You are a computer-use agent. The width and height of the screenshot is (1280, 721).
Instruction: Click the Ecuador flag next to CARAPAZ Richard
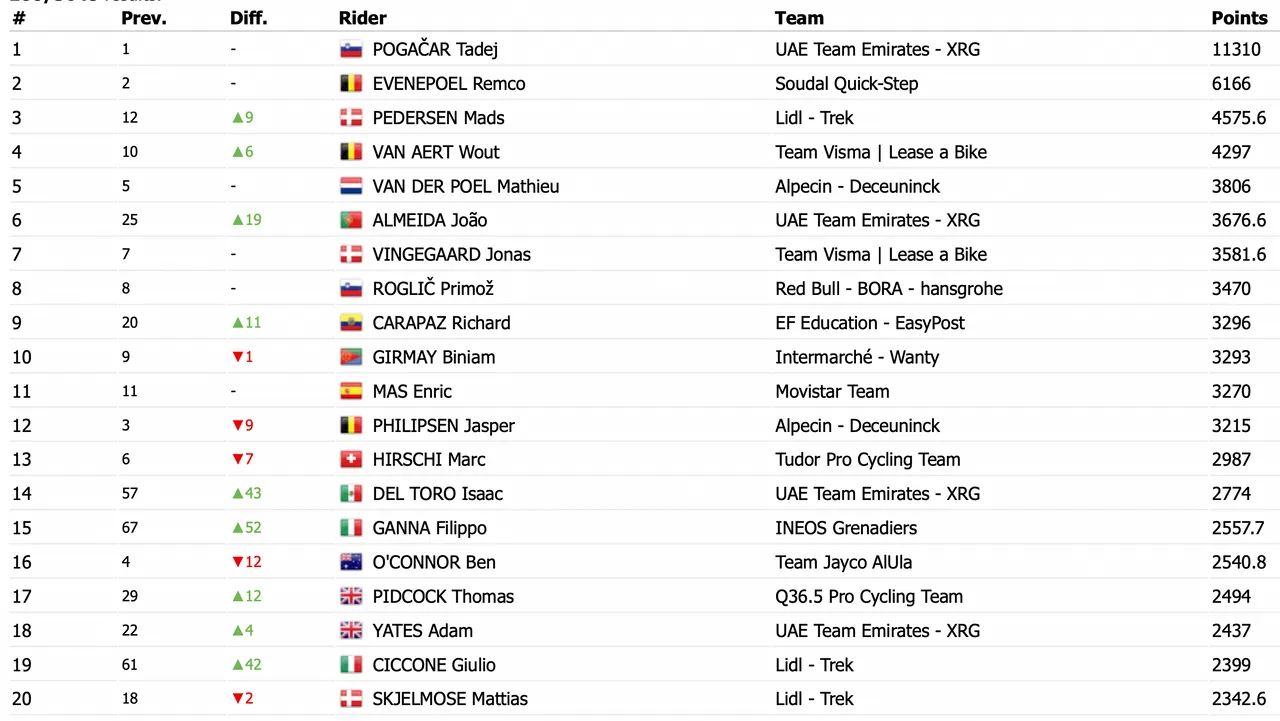click(350, 323)
